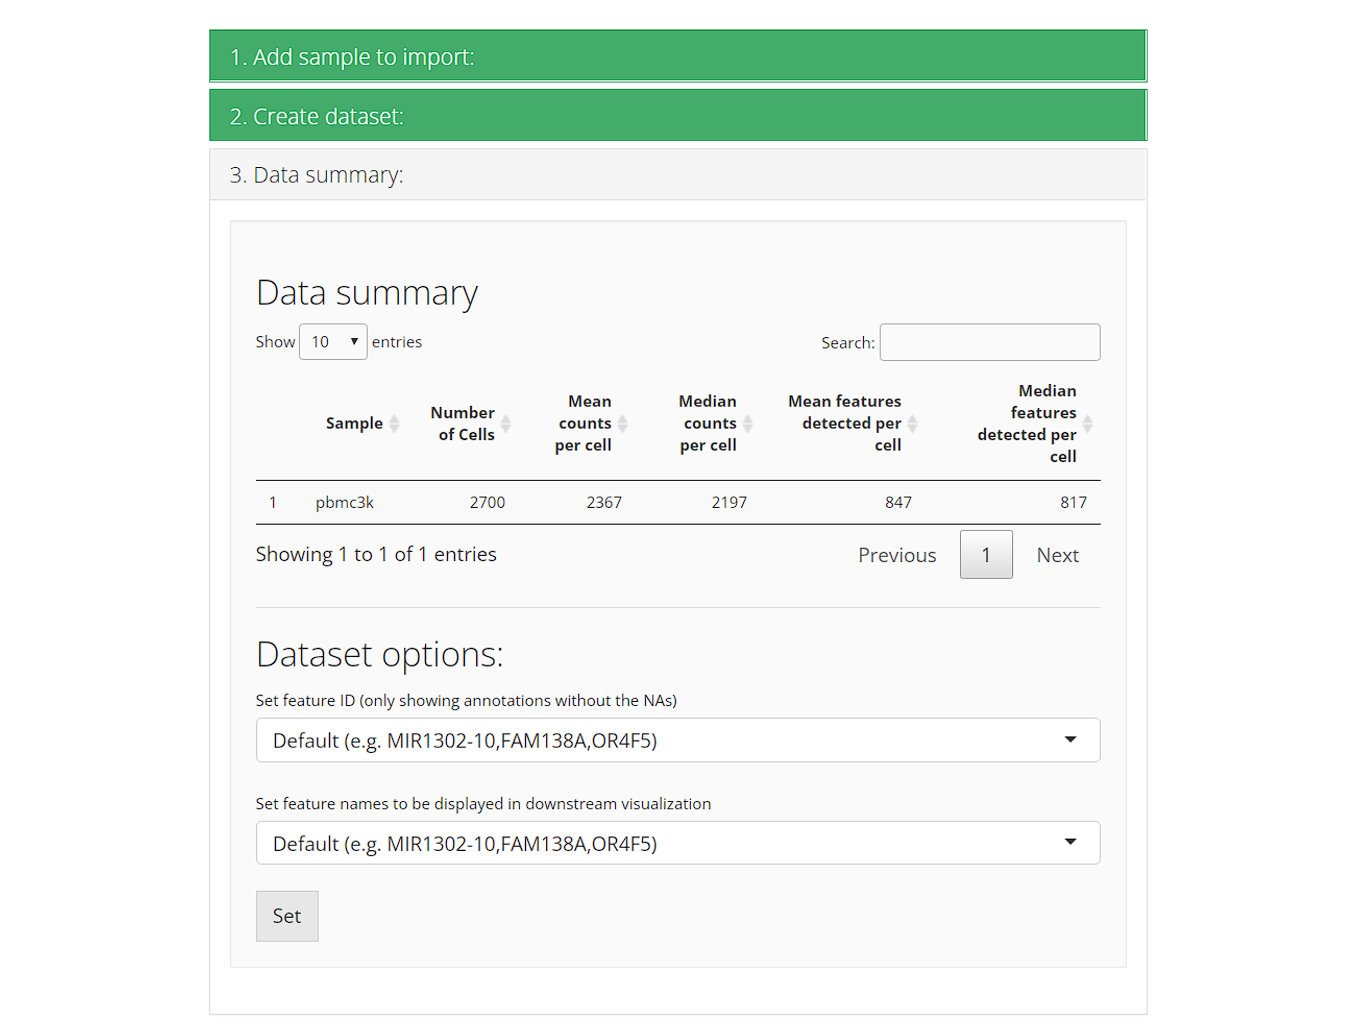The image size is (1354, 1031).
Task: Expand the Add sample to import section
Action: coord(677,57)
